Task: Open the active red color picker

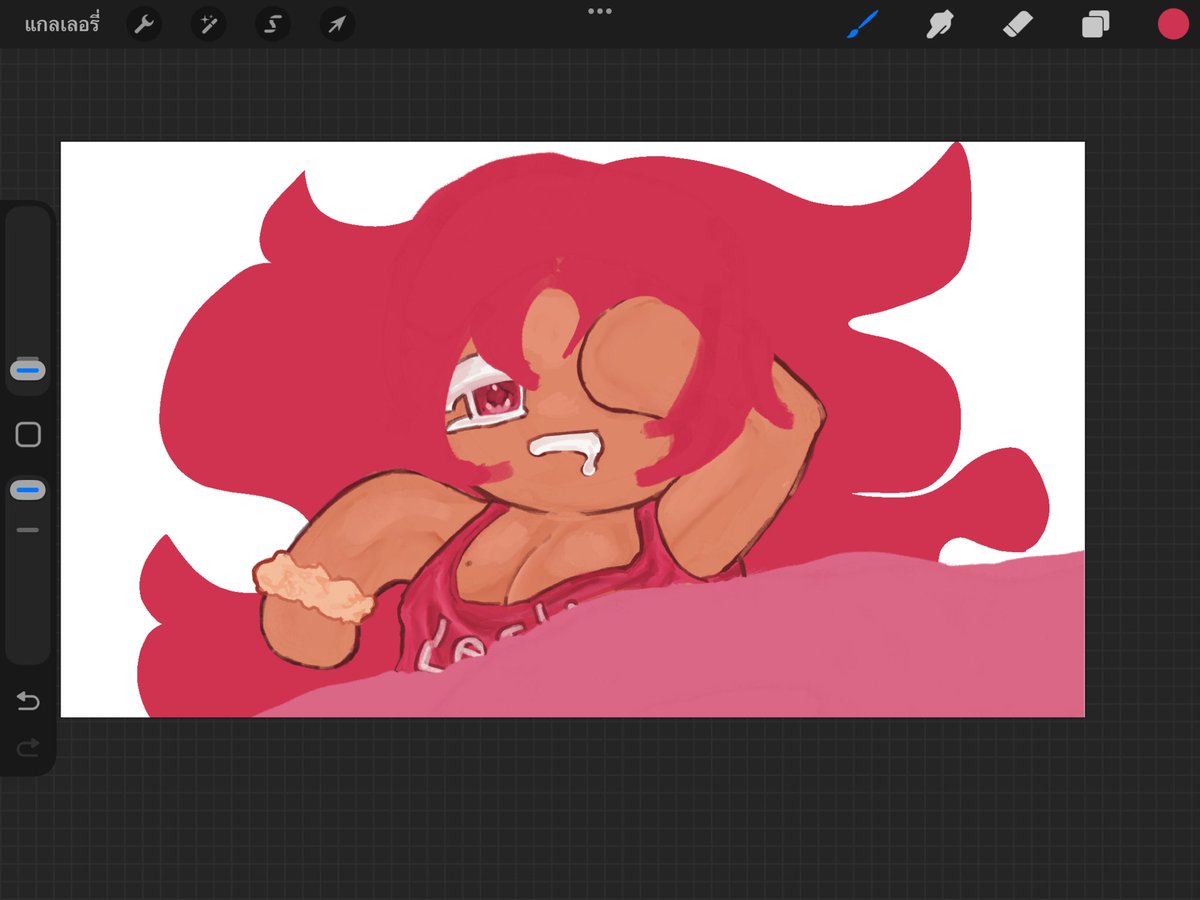Action: (x=1173, y=24)
